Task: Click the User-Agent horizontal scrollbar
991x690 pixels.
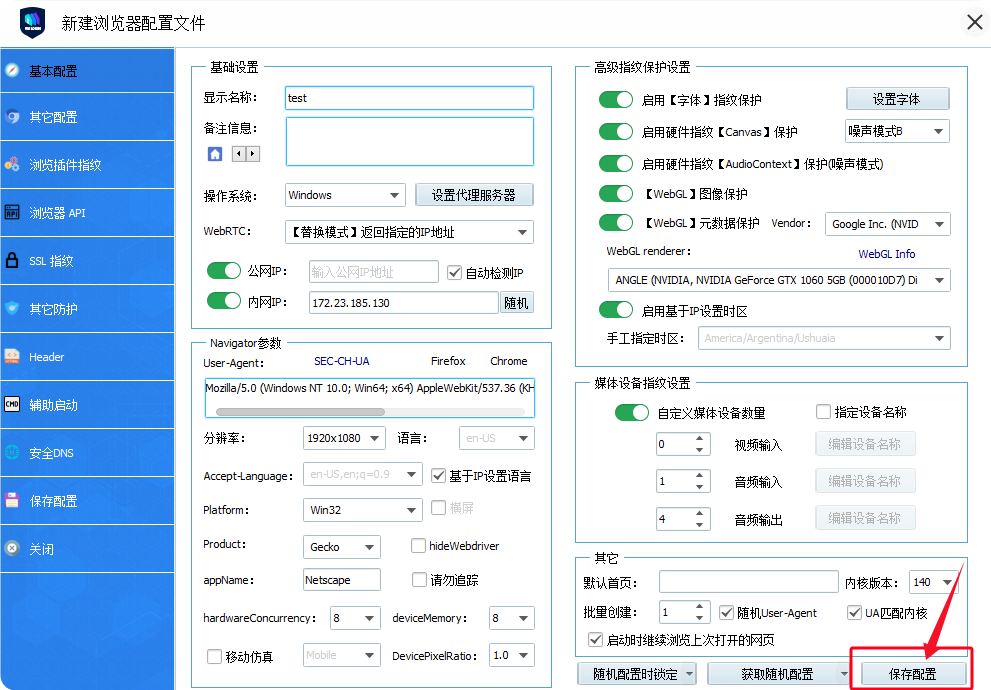Action: 300,412
